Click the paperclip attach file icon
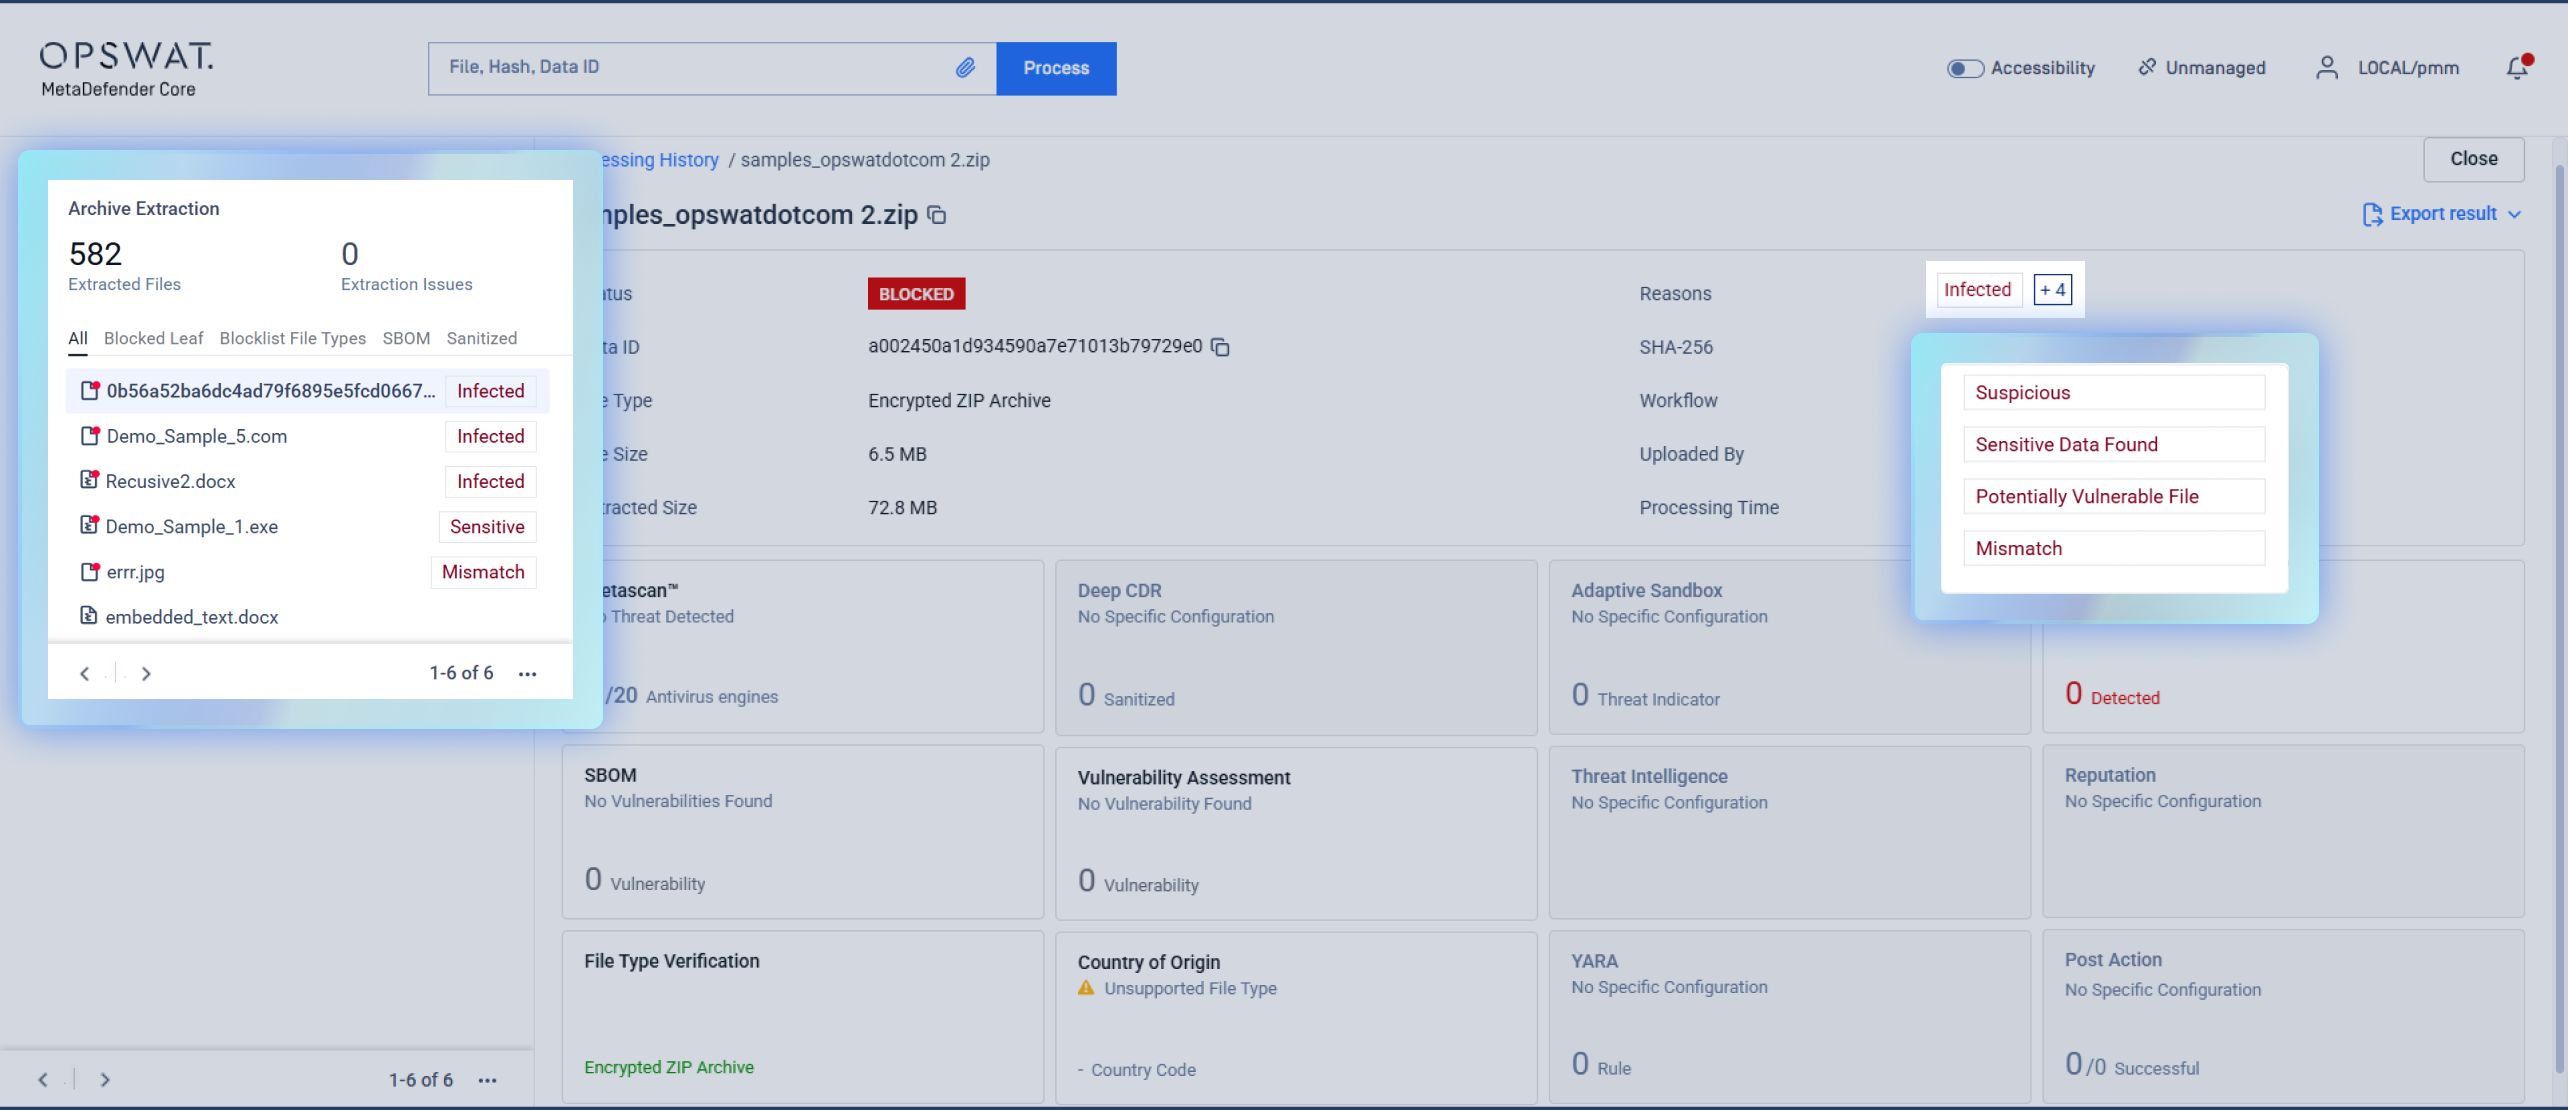This screenshot has width=2568, height=1110. click(965, 68)
